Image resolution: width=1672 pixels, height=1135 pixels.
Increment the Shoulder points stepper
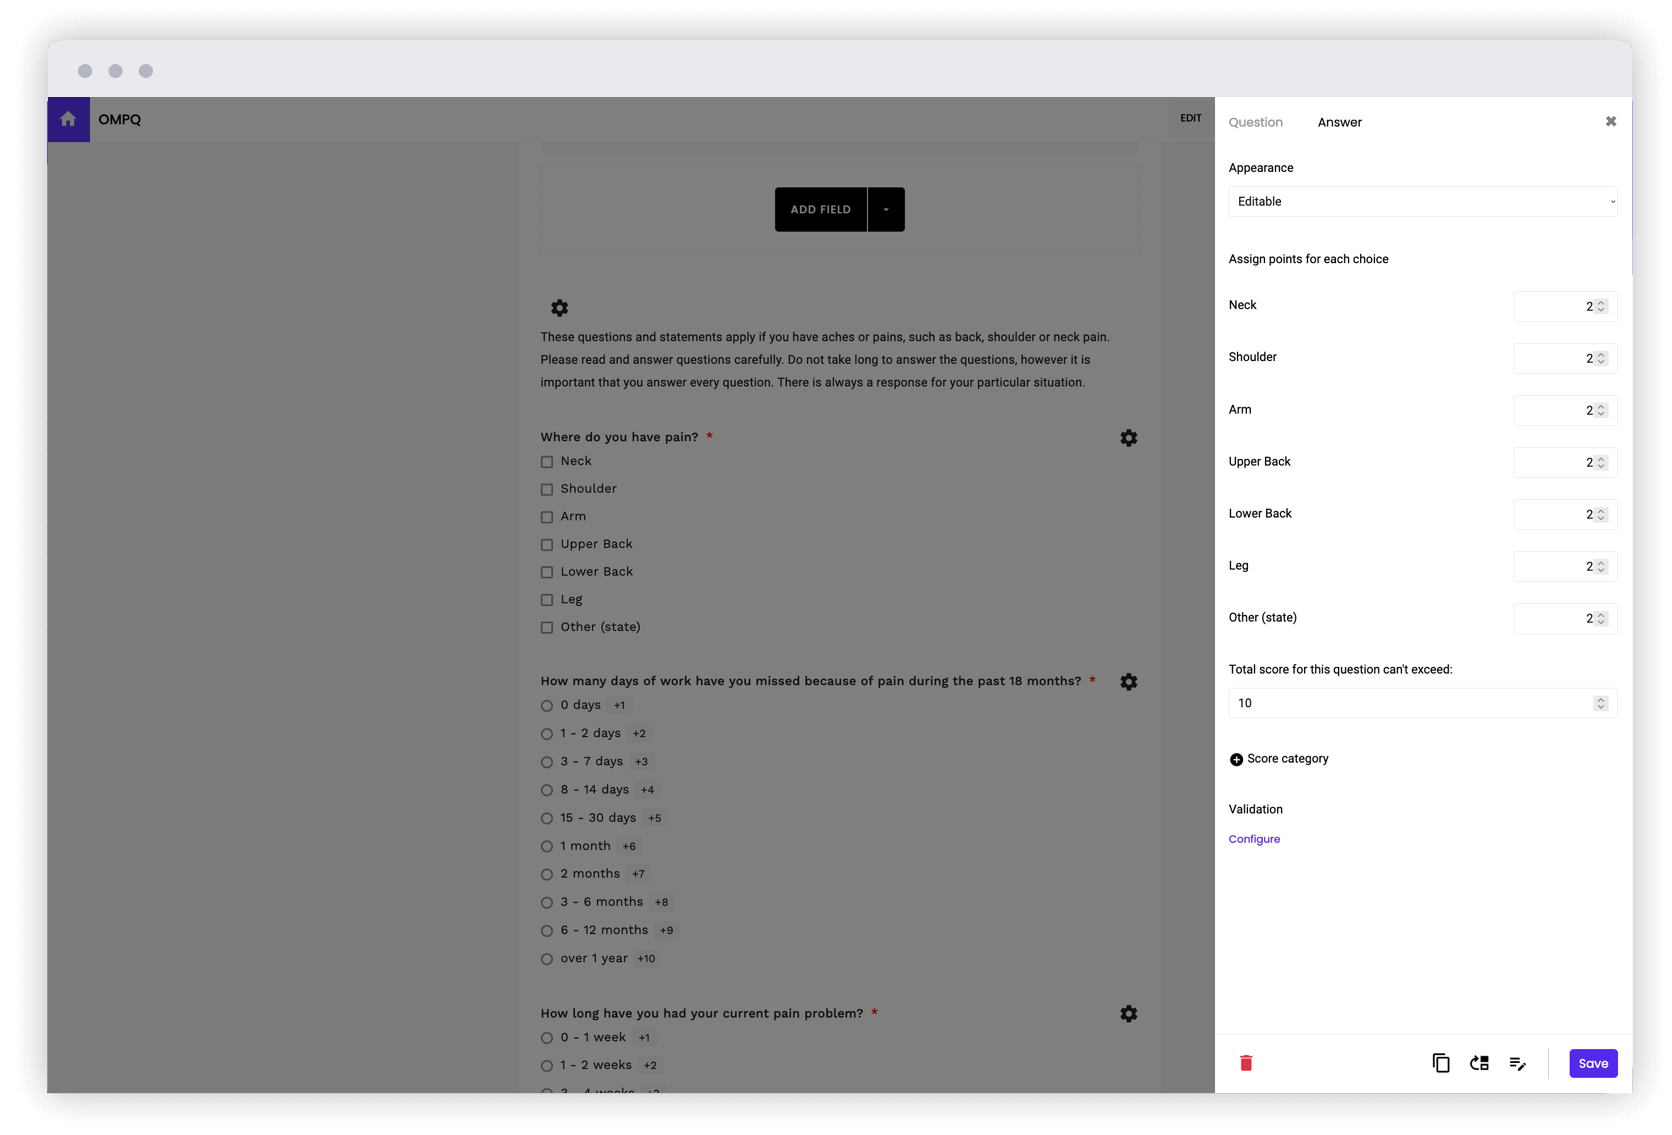pos(1600,354)
